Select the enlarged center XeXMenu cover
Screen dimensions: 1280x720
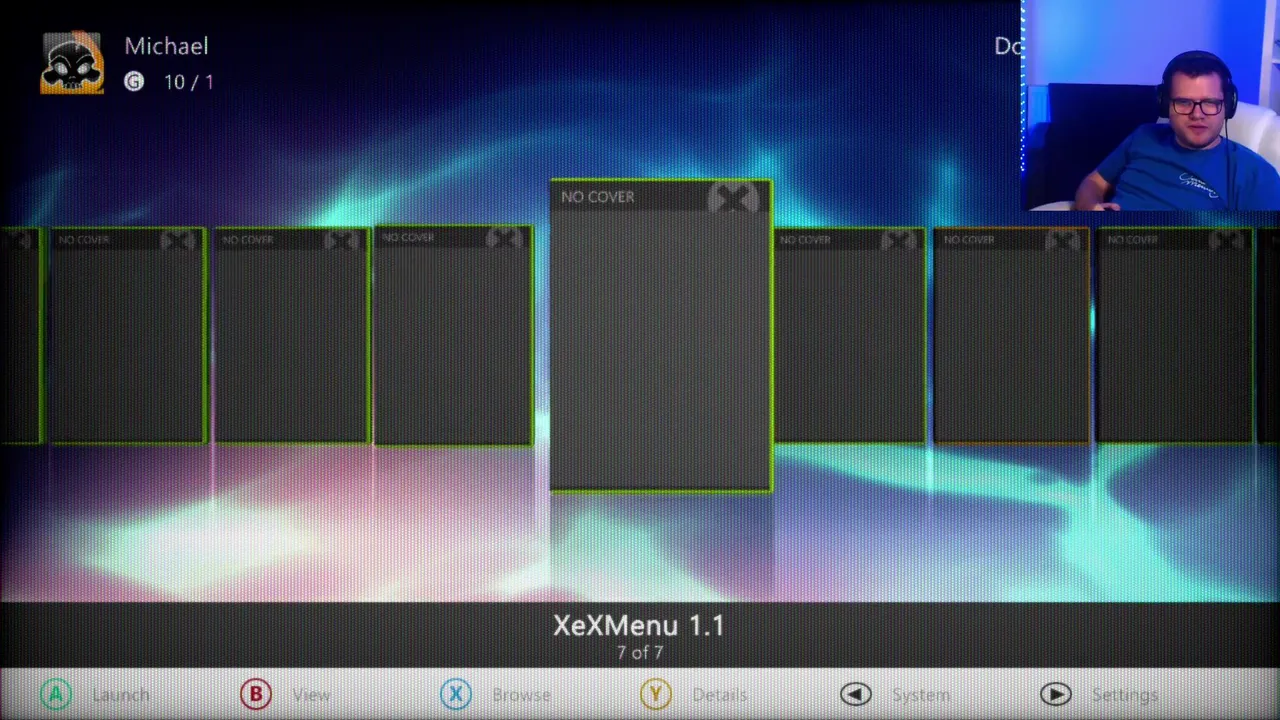point(660,336)
